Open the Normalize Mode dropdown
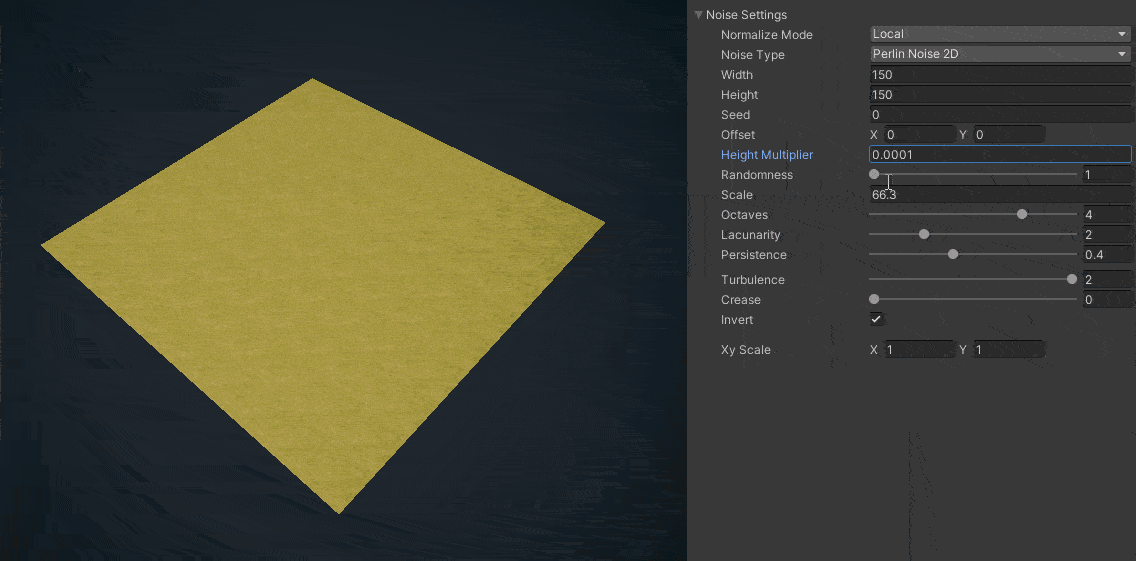The image size is (1136, 561). pos(999,34)
